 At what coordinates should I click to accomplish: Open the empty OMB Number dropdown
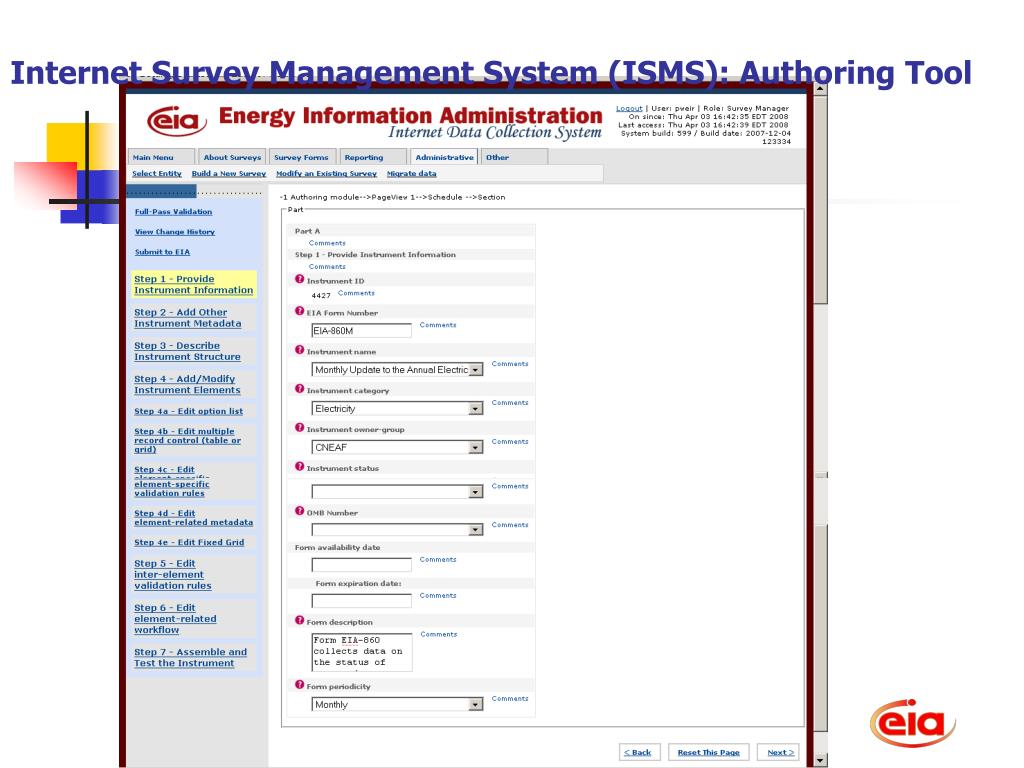point(476,530)
